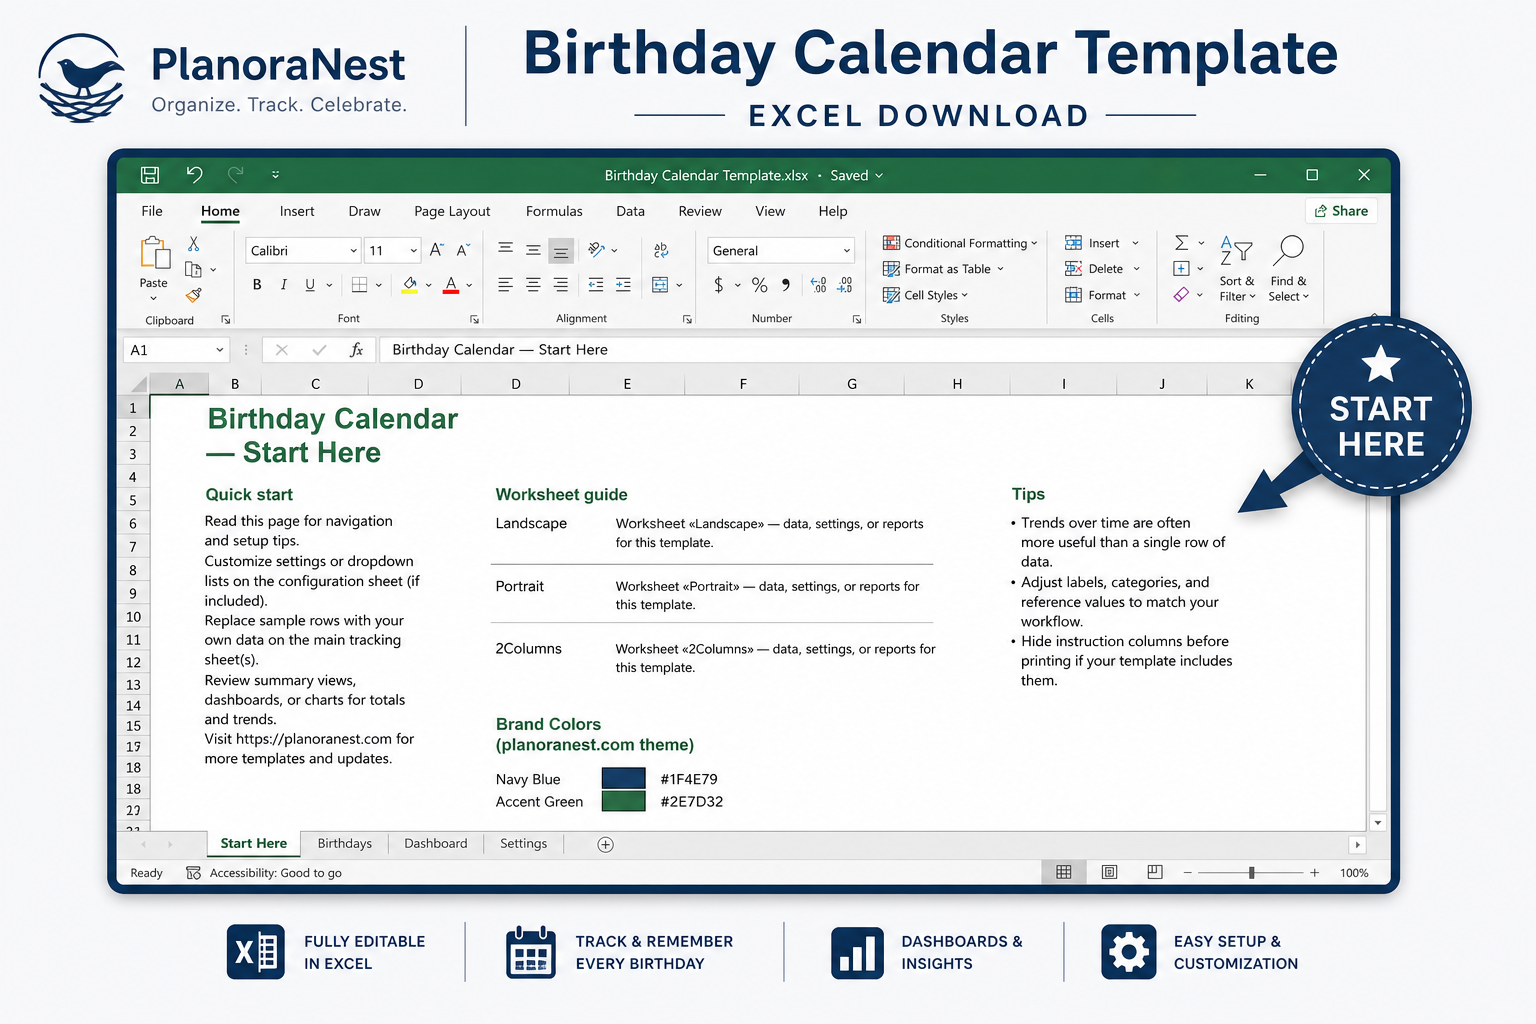The image size is (1536, 1024).
Task: Apply Percent Style format
Action: click(760, 285)
